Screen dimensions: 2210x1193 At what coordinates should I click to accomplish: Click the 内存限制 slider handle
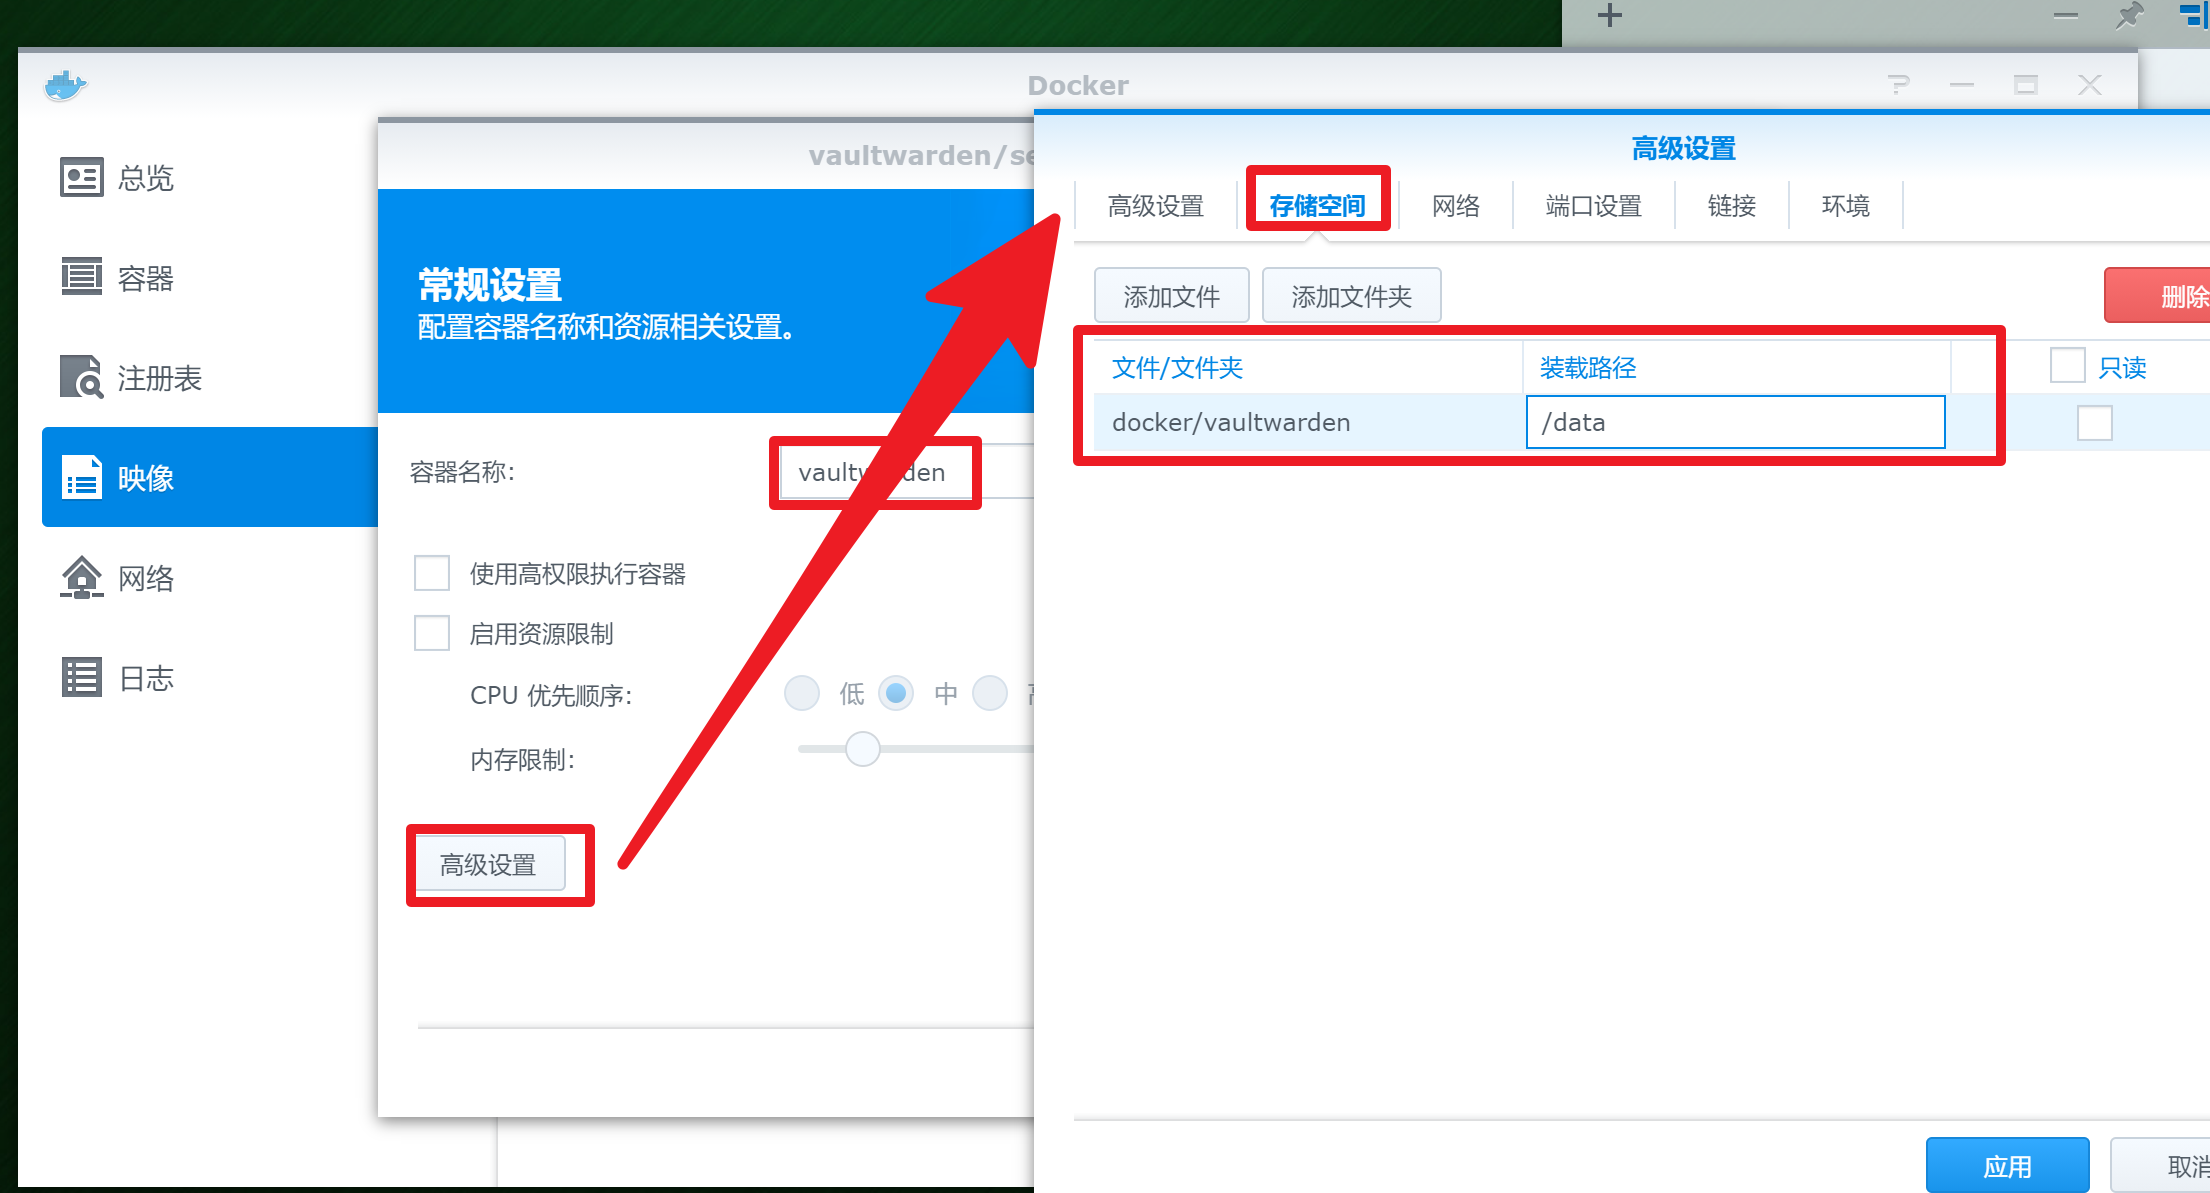click(x=862, y=749)
